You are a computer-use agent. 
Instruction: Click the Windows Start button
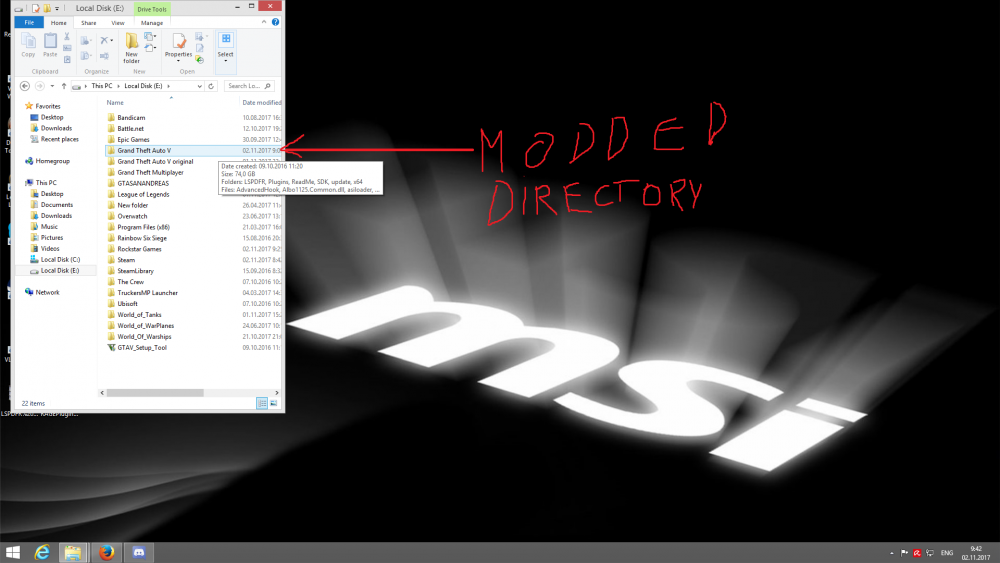point(13,552)
